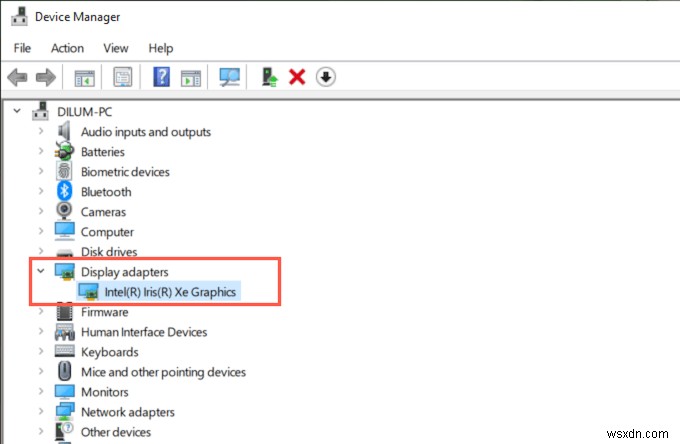Viewport: 680px width, 444px height.
Task: Click the Intel Iris Xe Graphics device icon
Action: pyautogui.click(x=88, y=292)
